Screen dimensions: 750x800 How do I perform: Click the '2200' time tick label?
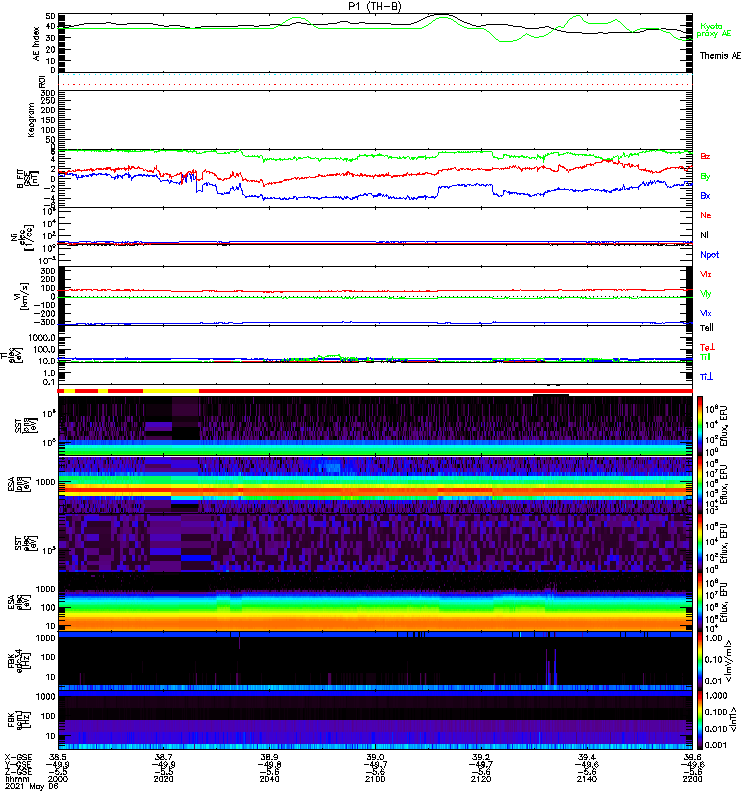[692, 779]
